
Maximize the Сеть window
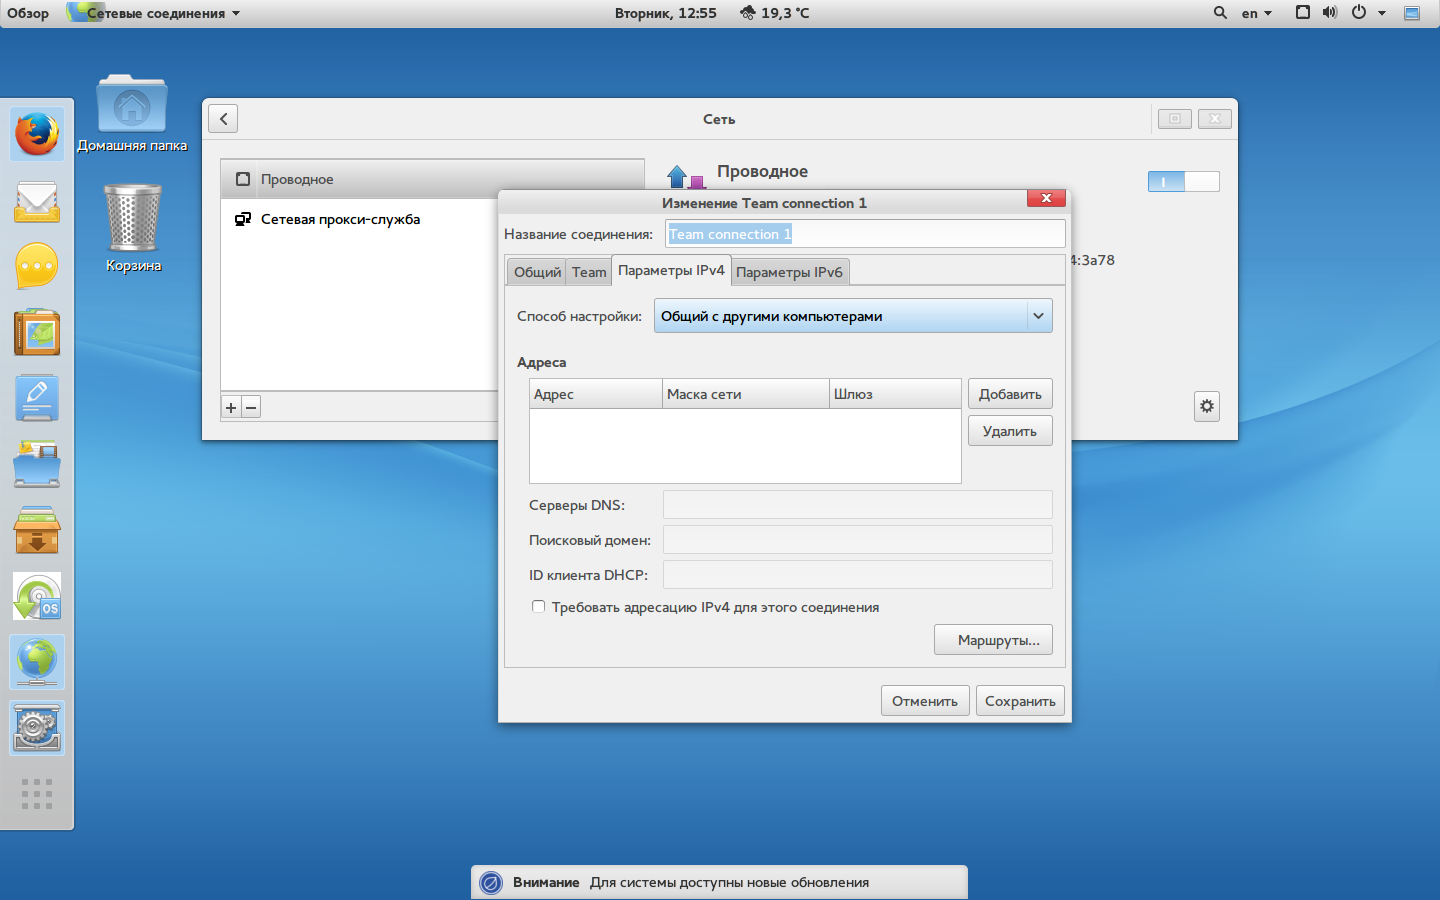coord(1175,119)
